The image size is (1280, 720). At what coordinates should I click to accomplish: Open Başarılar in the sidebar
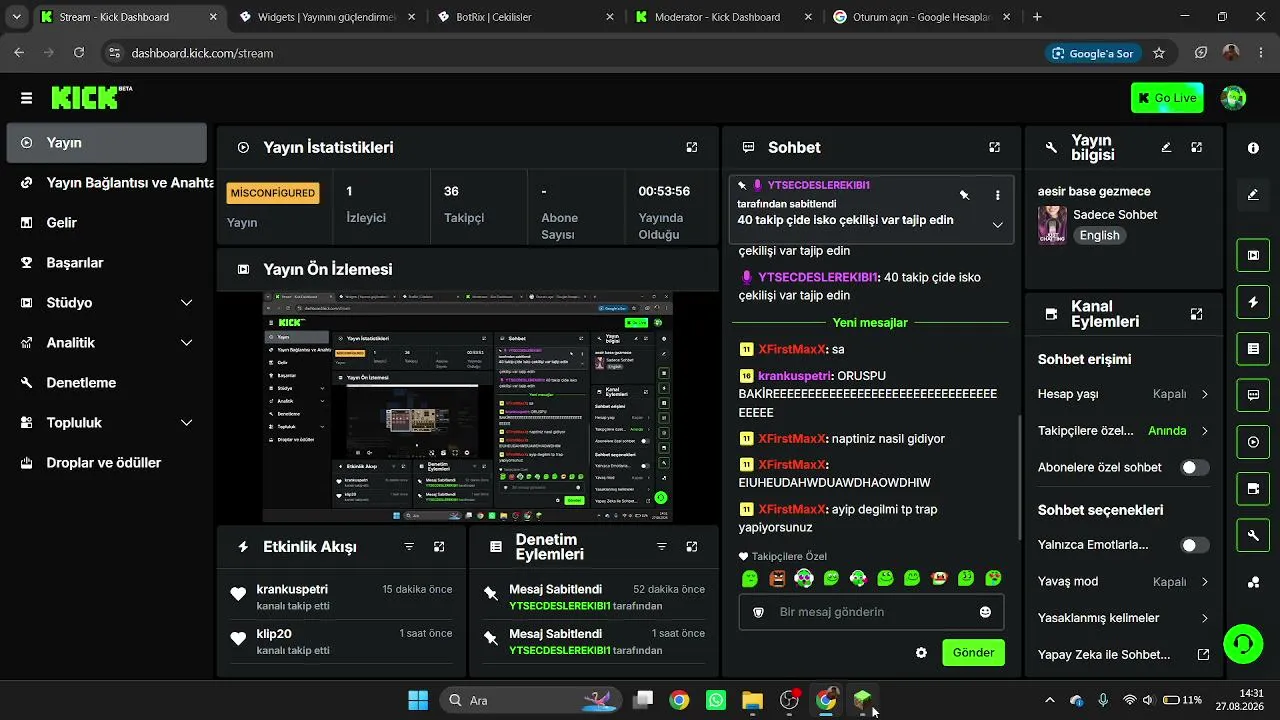coord(107,263)
